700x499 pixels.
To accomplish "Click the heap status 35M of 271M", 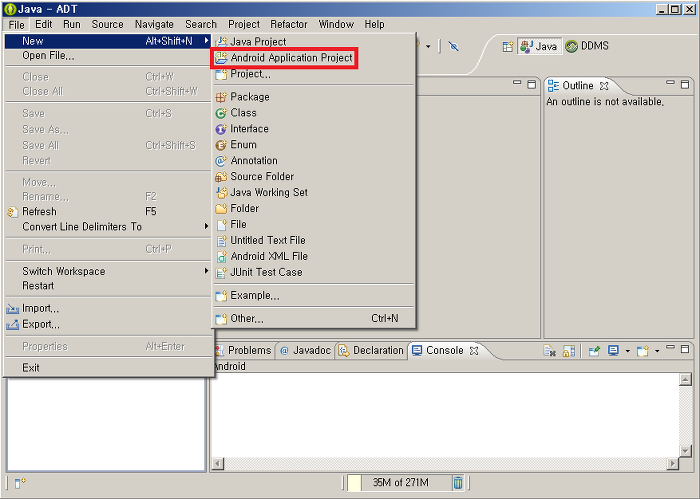I will 400,482.
